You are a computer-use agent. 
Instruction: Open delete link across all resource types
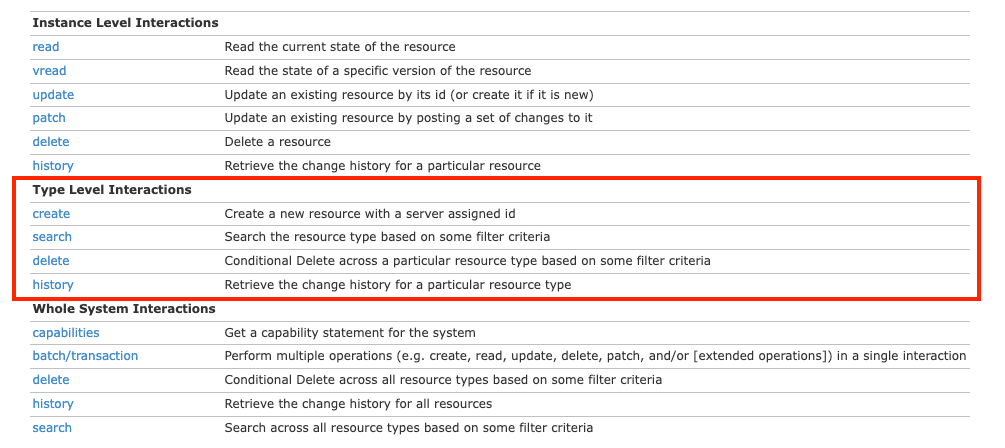click(x=51, y=380)
